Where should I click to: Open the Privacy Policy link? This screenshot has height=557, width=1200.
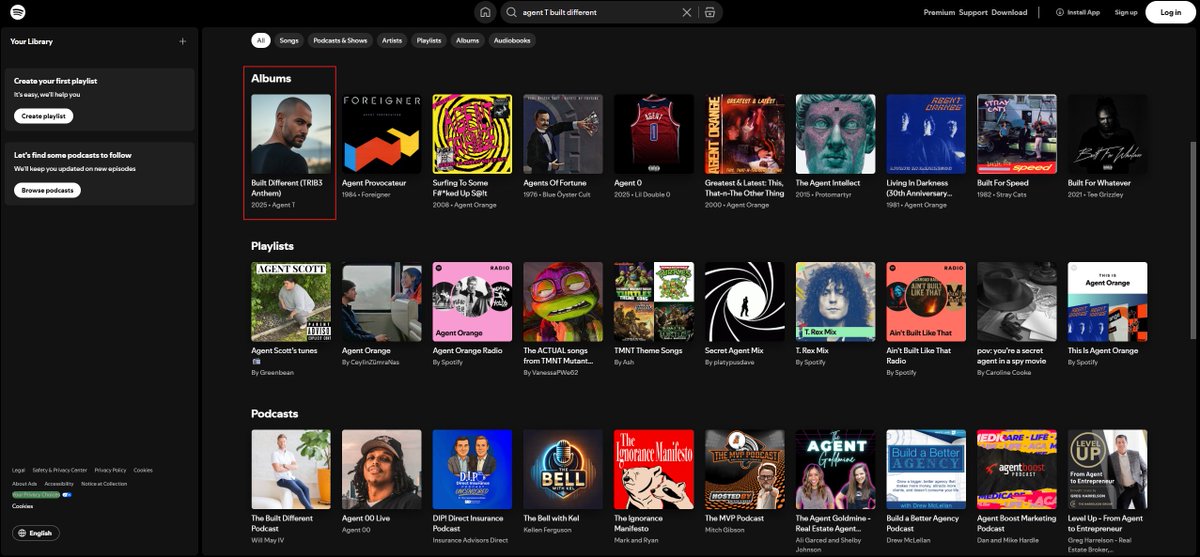pos(110,470)
